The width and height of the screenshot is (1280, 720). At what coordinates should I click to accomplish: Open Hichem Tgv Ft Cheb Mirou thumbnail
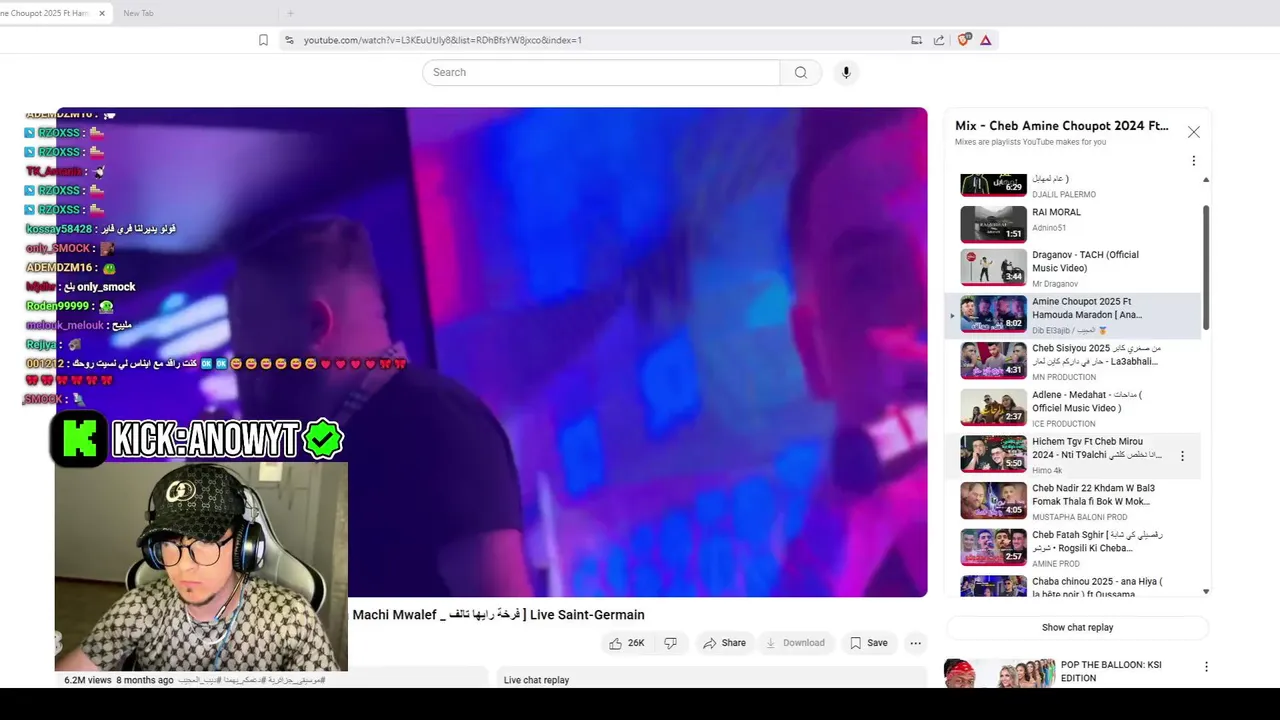[993, 454]
